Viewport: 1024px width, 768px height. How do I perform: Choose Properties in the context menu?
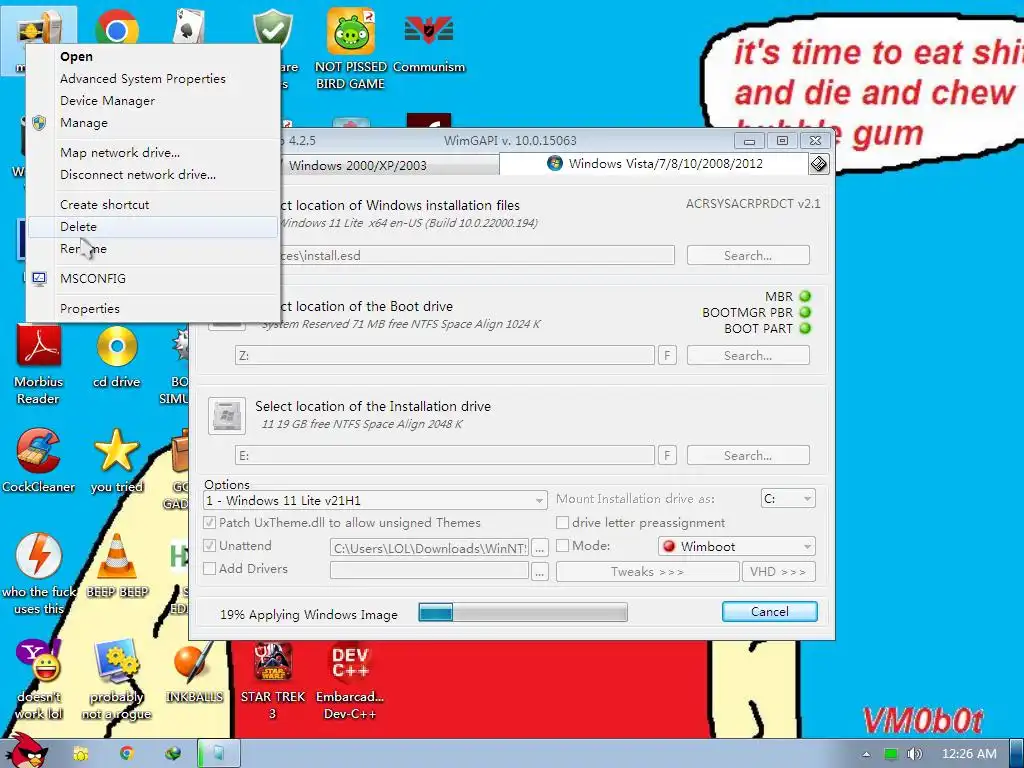point(153,308)
